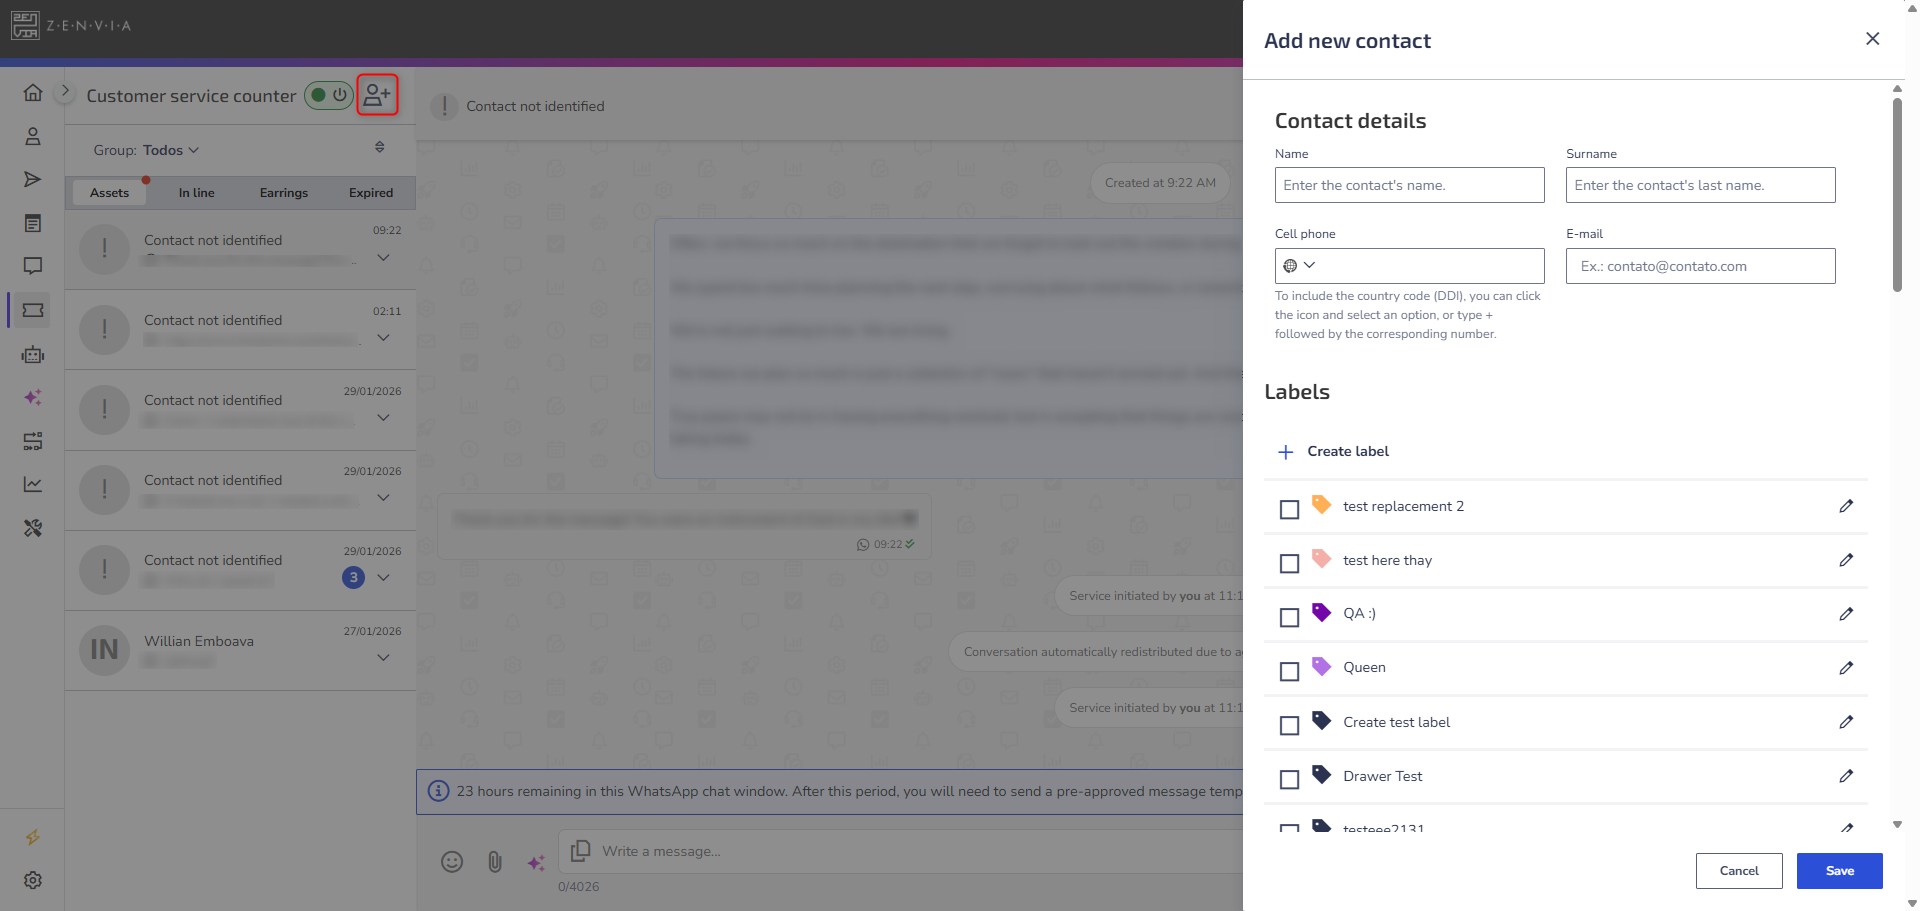1920x911 pixels.
Task: Edit the 'Queen' label pencil icon
Action: click(1846, 668)
